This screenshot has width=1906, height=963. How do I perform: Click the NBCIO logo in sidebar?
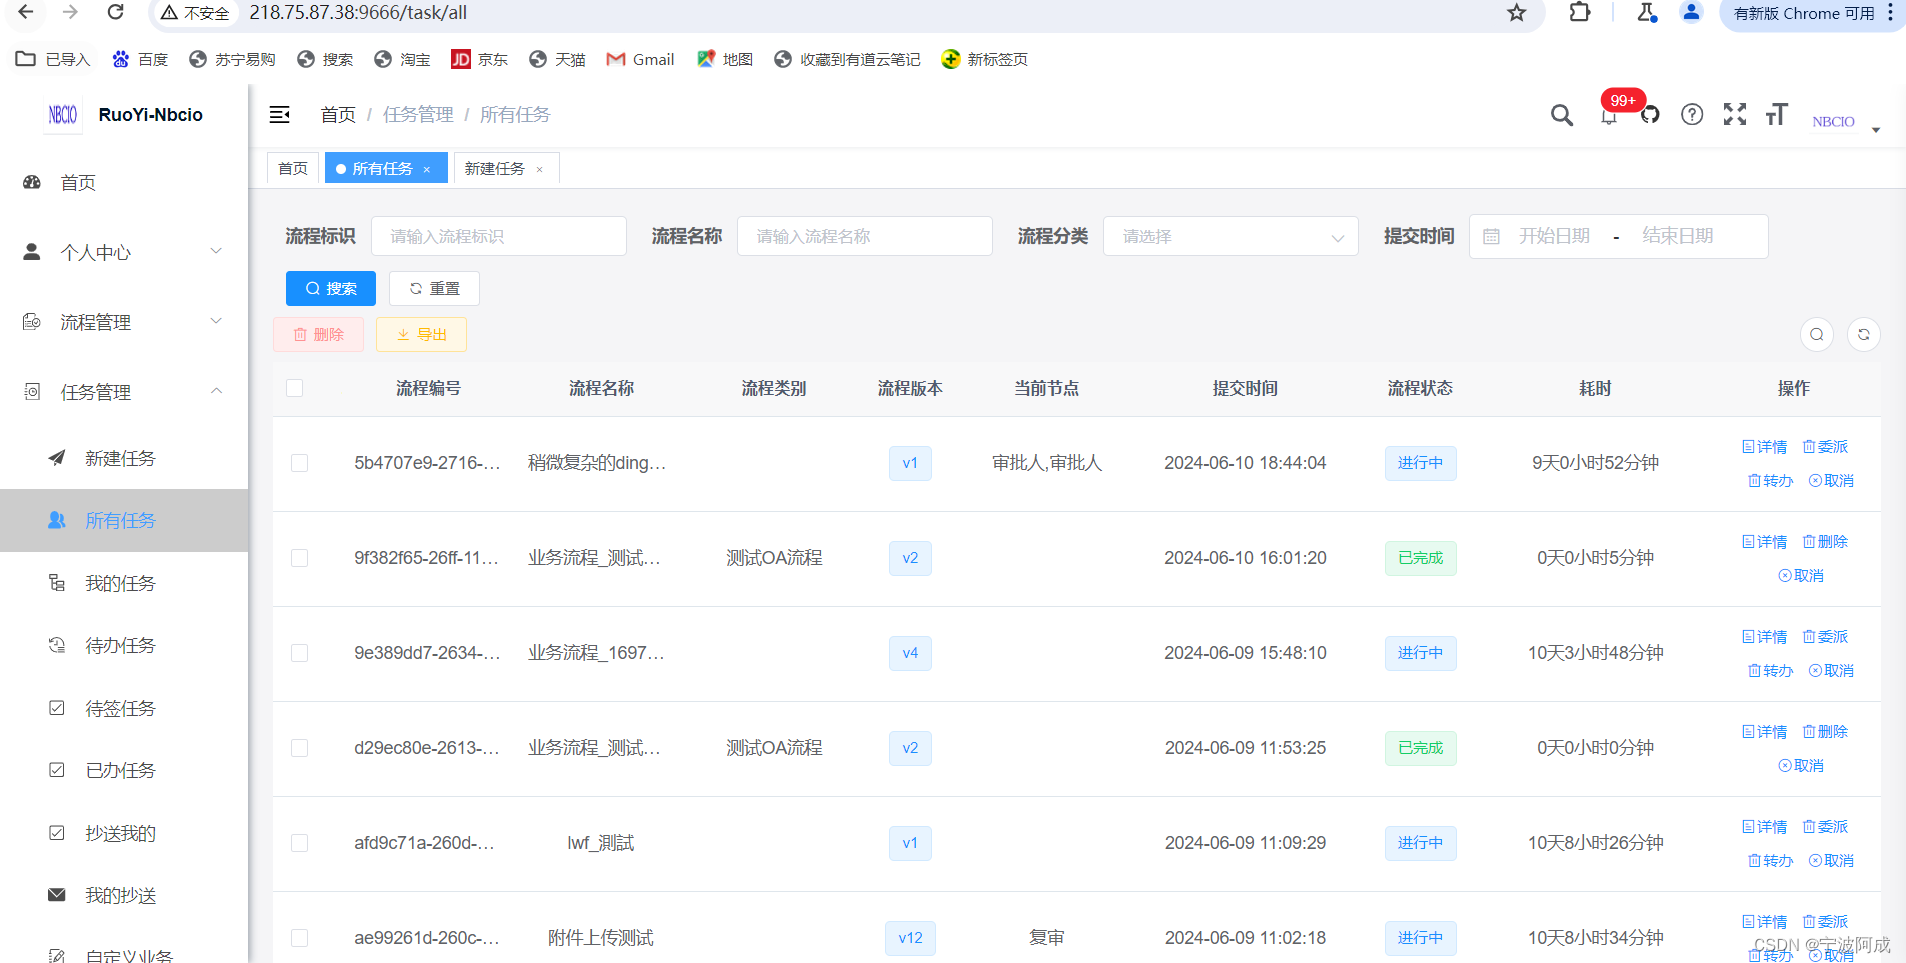(63, 115)
